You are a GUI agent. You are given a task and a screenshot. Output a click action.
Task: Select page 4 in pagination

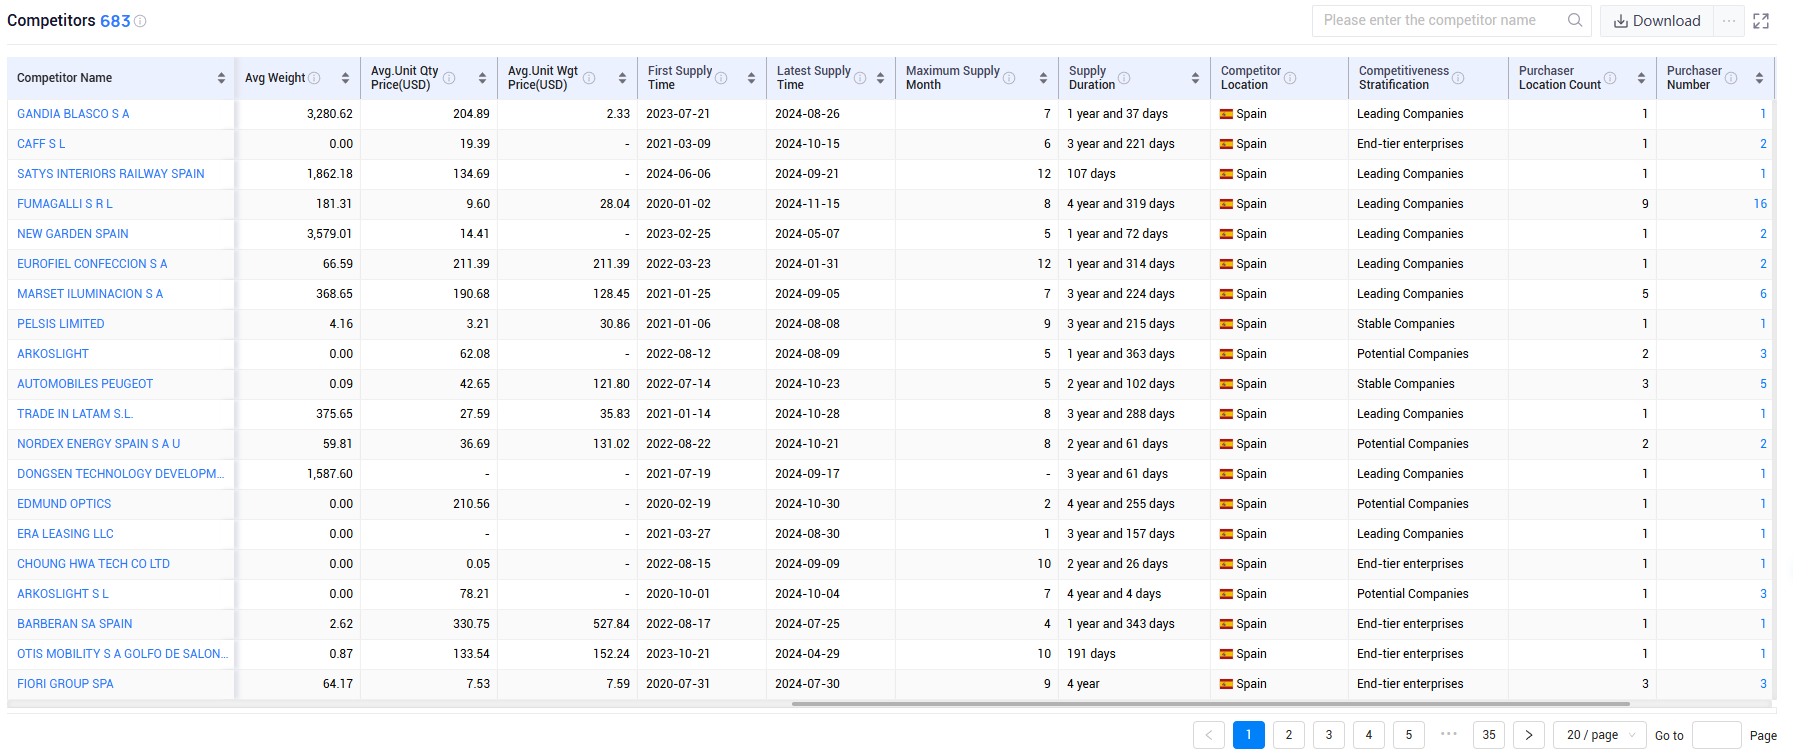coord(1369,735)
